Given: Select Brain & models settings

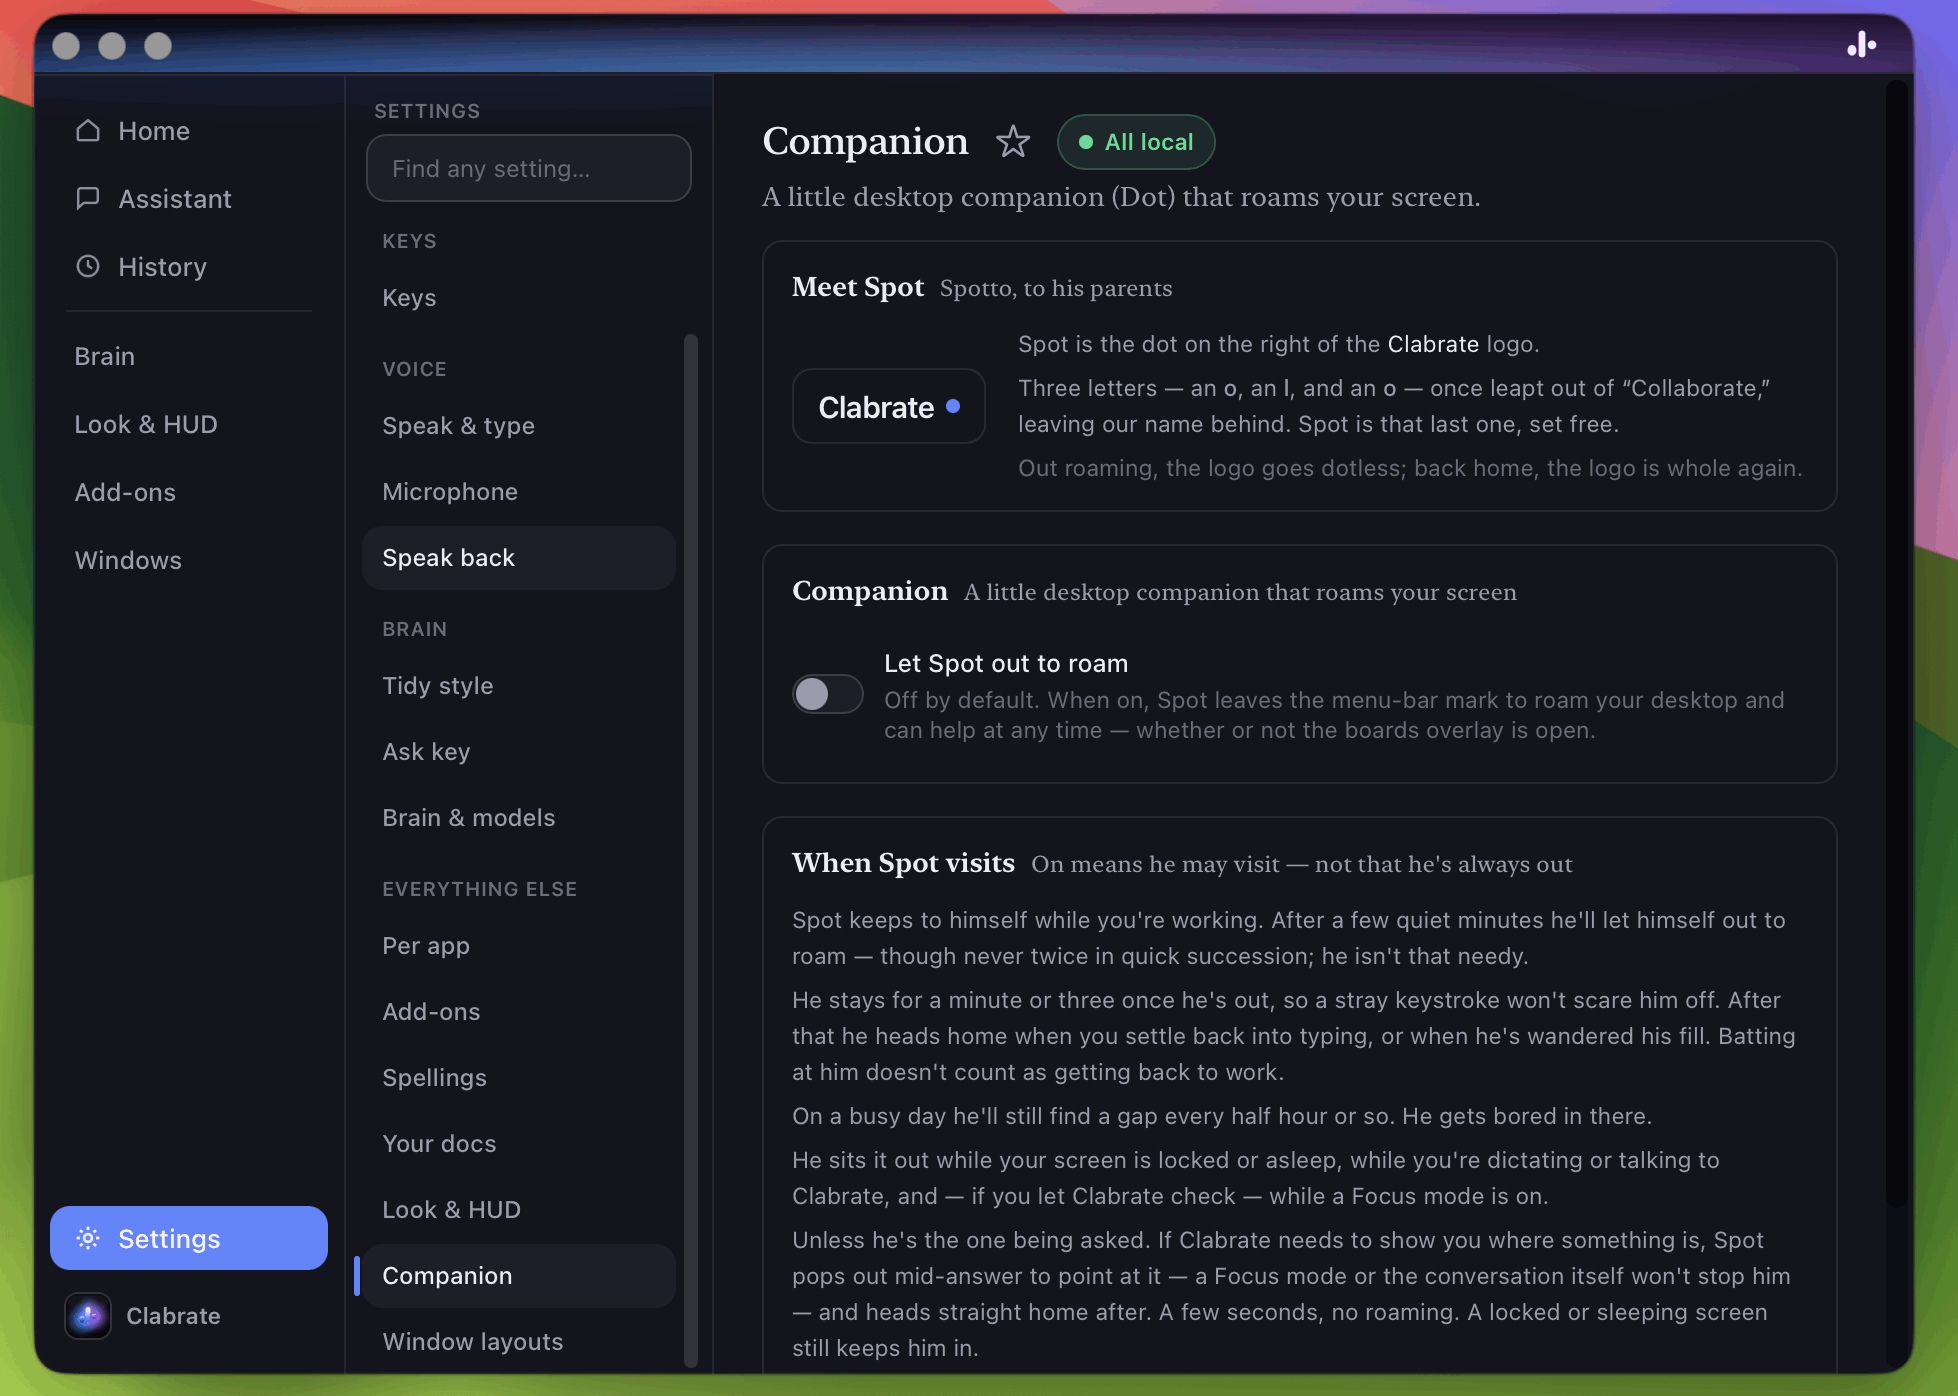Looking at the screenshot, I should coord(519,818).
